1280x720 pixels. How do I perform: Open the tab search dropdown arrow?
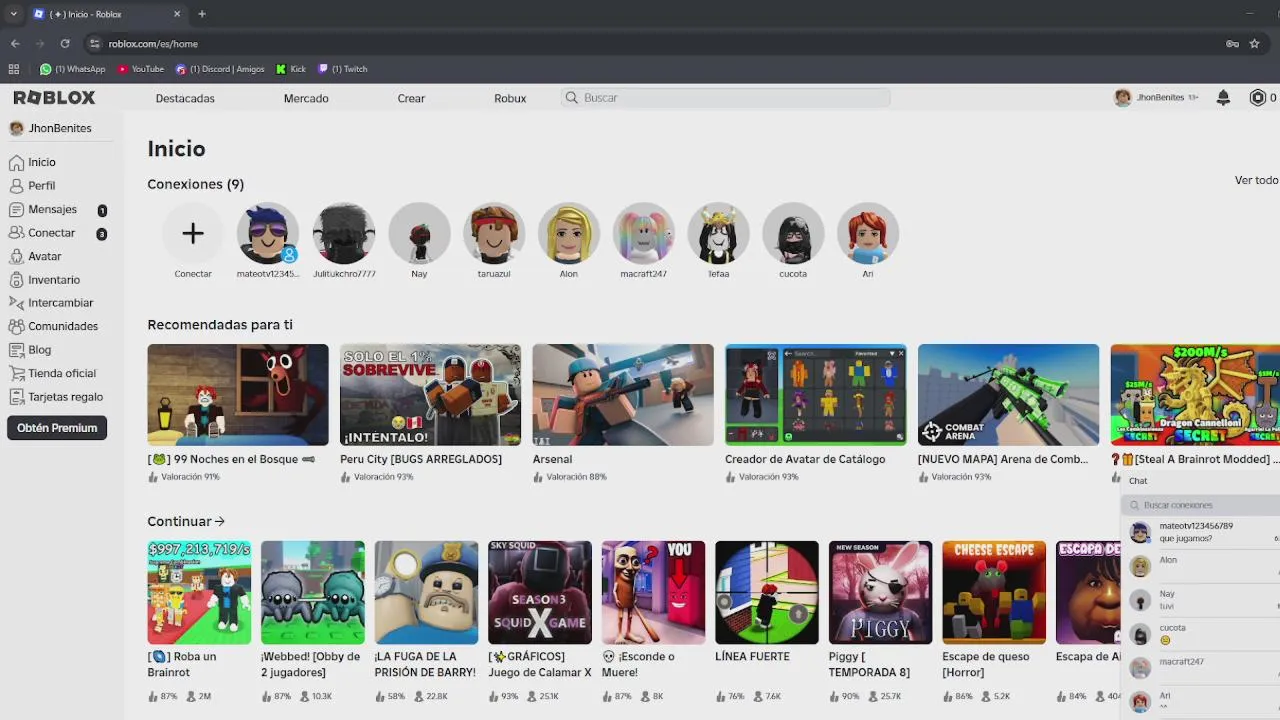(13, 14)
